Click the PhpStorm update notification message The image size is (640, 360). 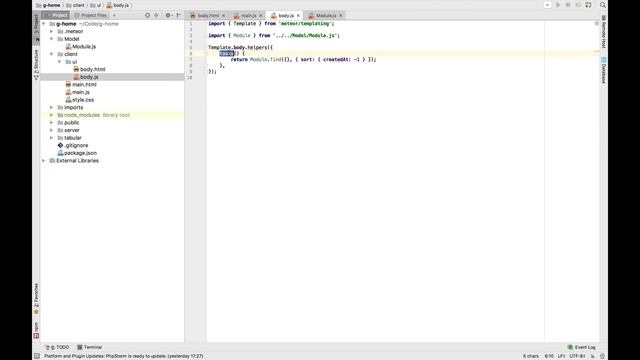coord(124,356)
